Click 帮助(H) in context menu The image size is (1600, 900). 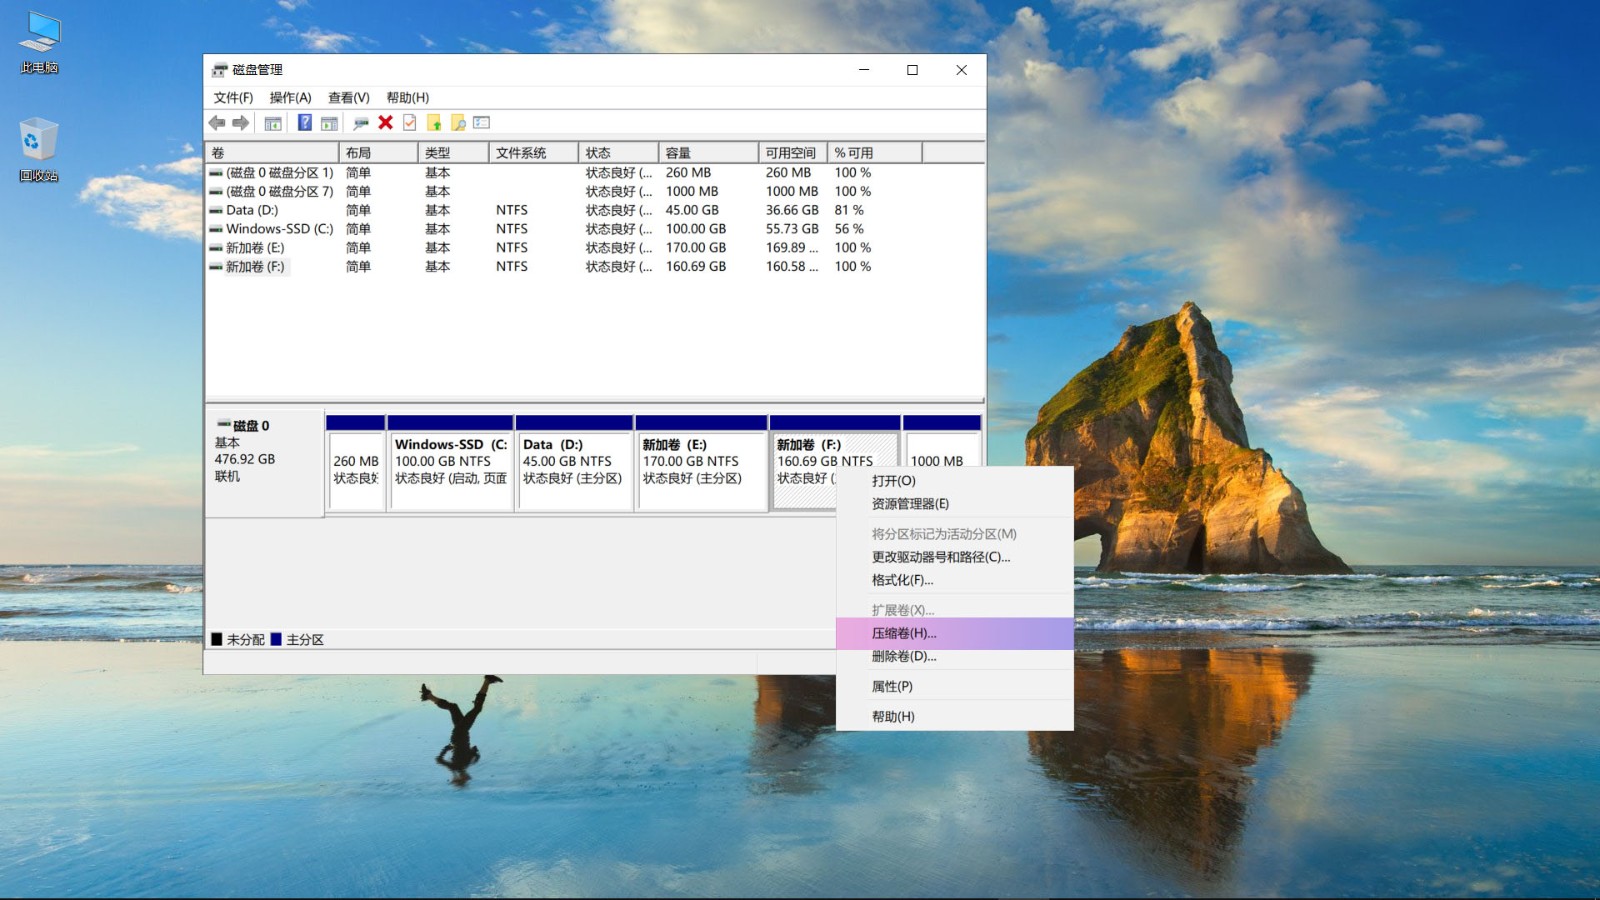955,717
